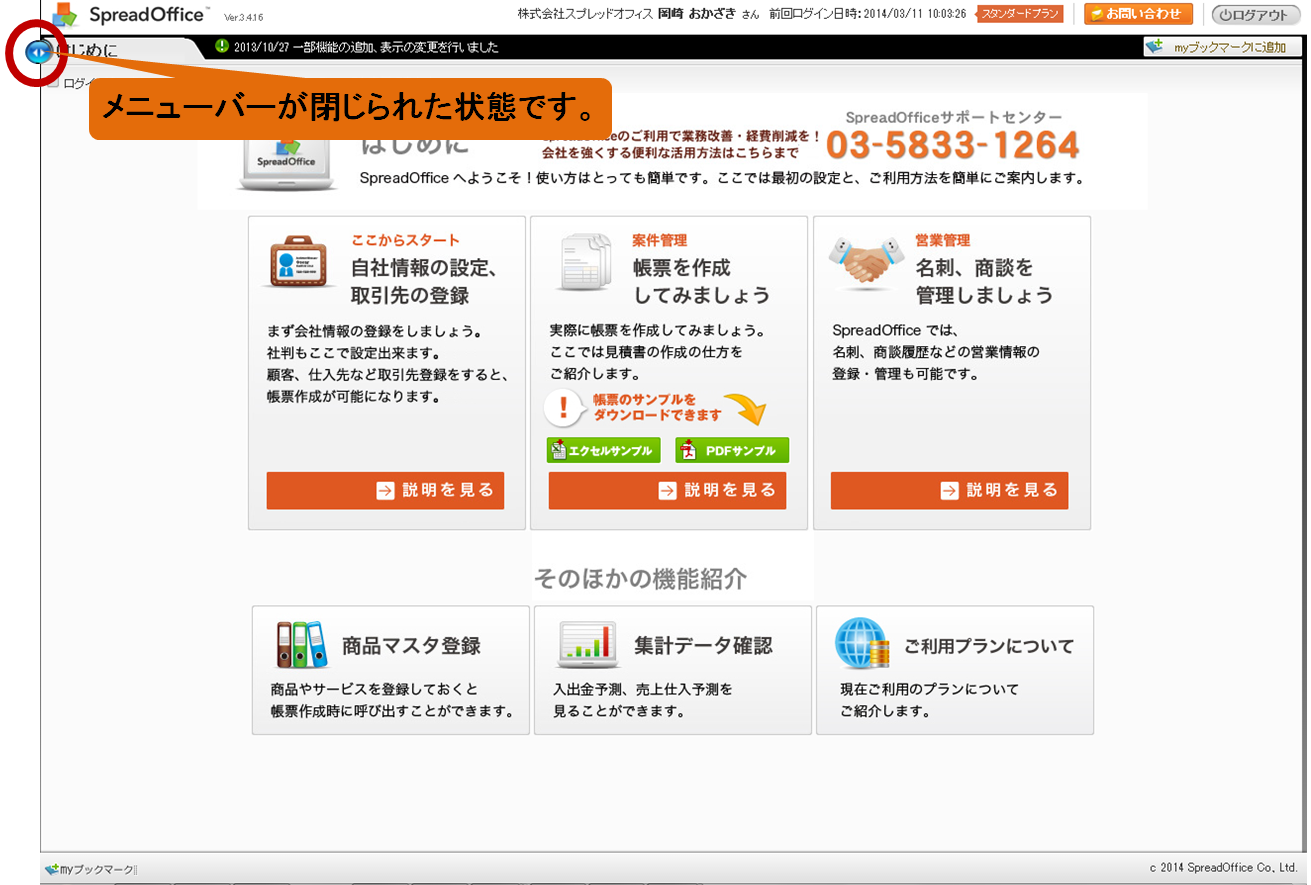Click the blue menu bar toggle arrow icon
1311x885 pixels.
tap(40, 50)
